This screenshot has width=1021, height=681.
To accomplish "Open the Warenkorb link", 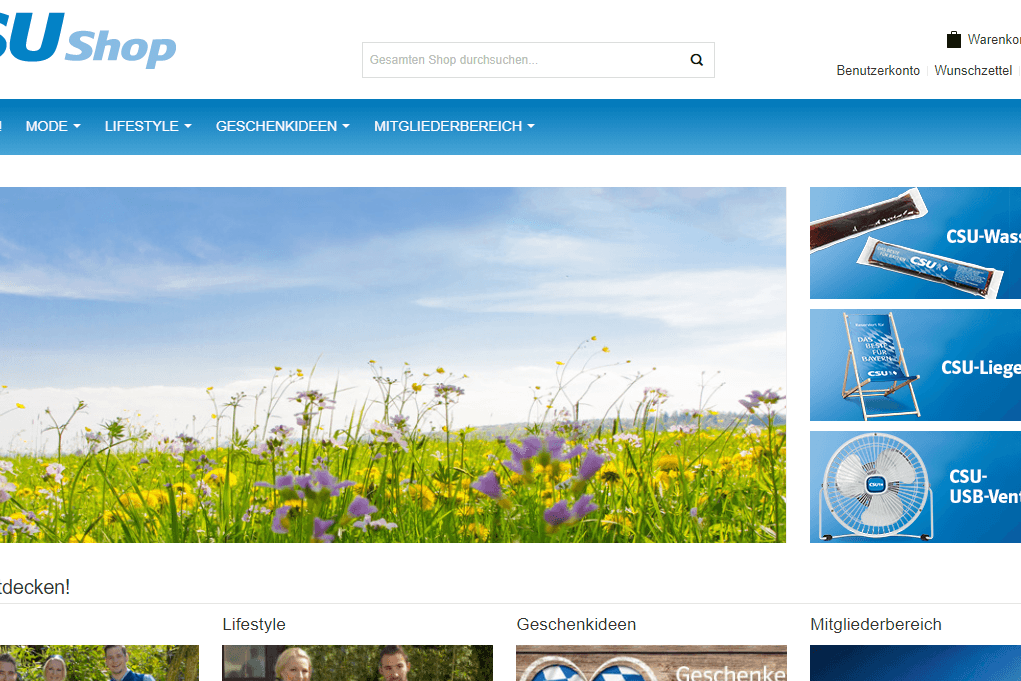I will coord(994,40).
